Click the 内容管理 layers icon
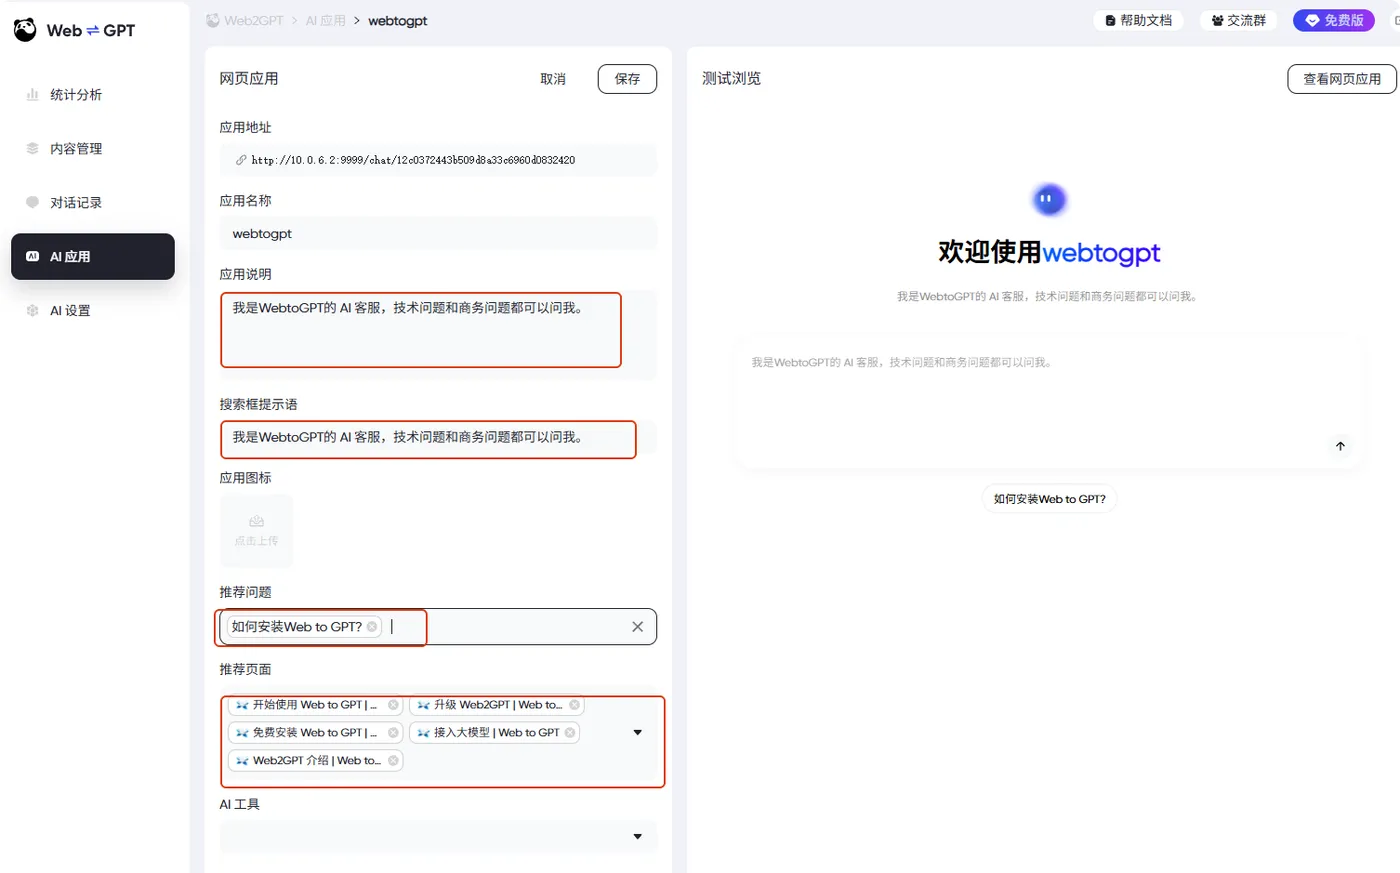This screenshot has width=1400, height=873. 32,149
